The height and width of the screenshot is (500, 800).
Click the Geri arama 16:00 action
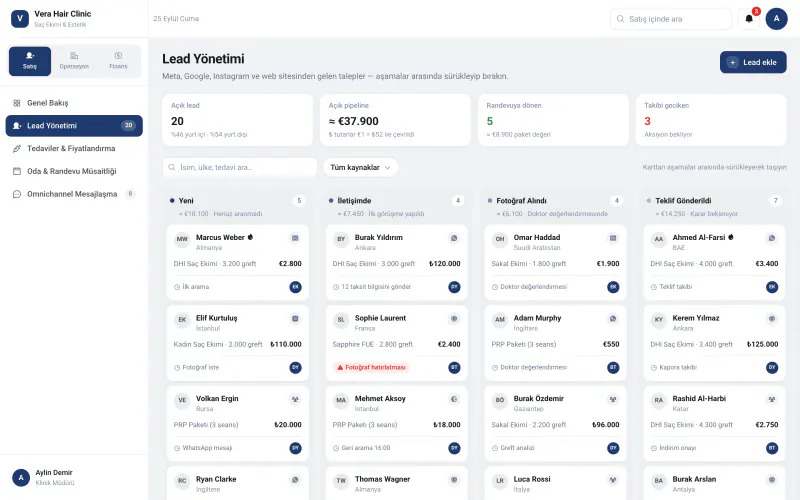[x=362, y=448]
